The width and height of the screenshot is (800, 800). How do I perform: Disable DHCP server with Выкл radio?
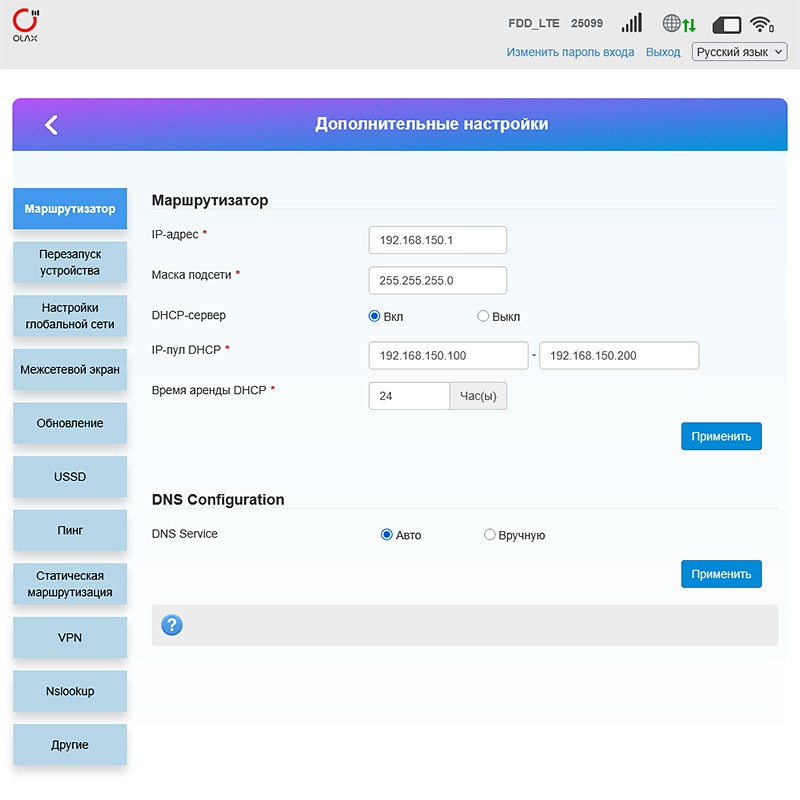point(483,316)
